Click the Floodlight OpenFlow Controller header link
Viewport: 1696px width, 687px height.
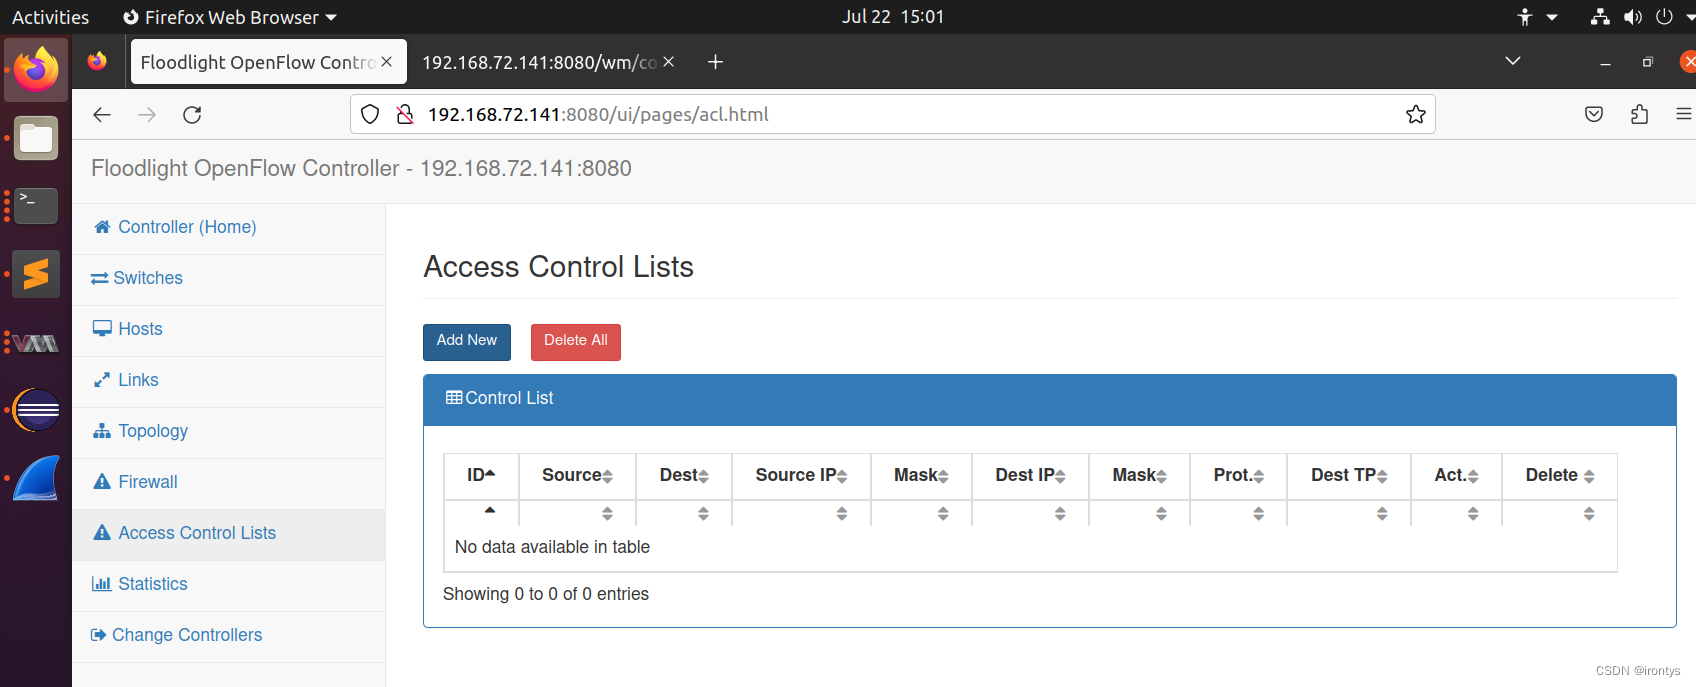(x=361, y=168)
